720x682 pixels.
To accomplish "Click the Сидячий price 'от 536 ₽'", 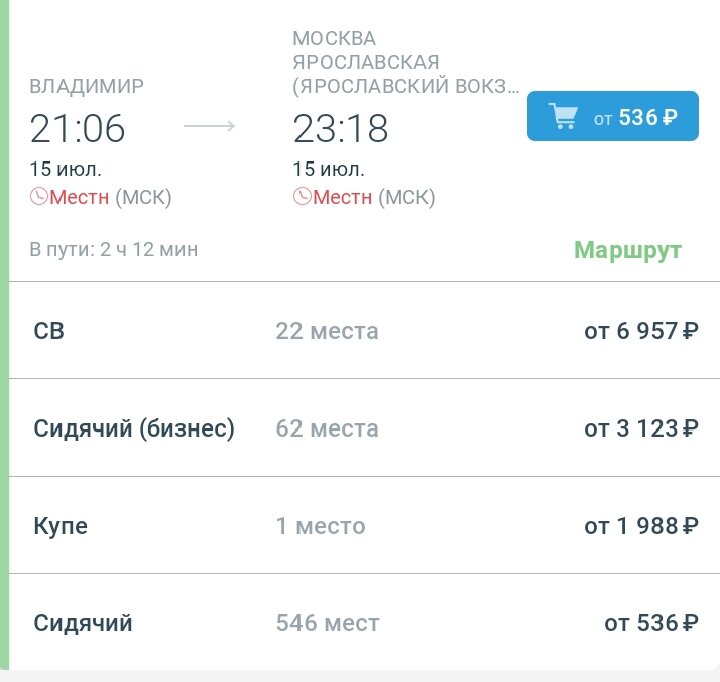I will pyautogui.click(x=651, y=623).
